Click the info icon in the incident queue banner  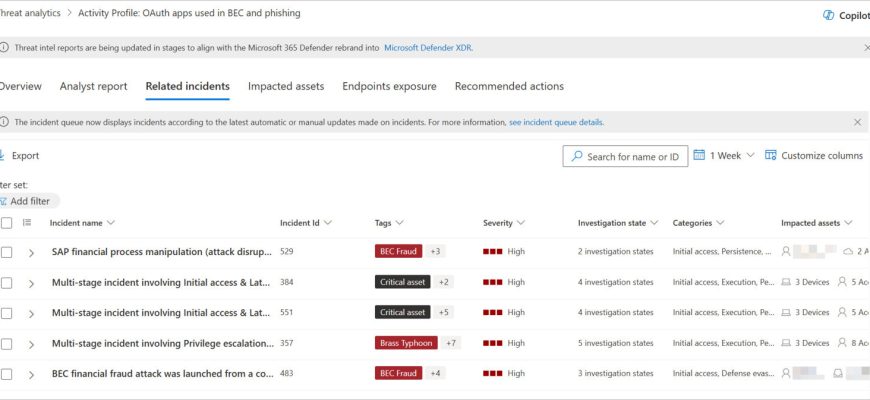[x=4, y=122]
